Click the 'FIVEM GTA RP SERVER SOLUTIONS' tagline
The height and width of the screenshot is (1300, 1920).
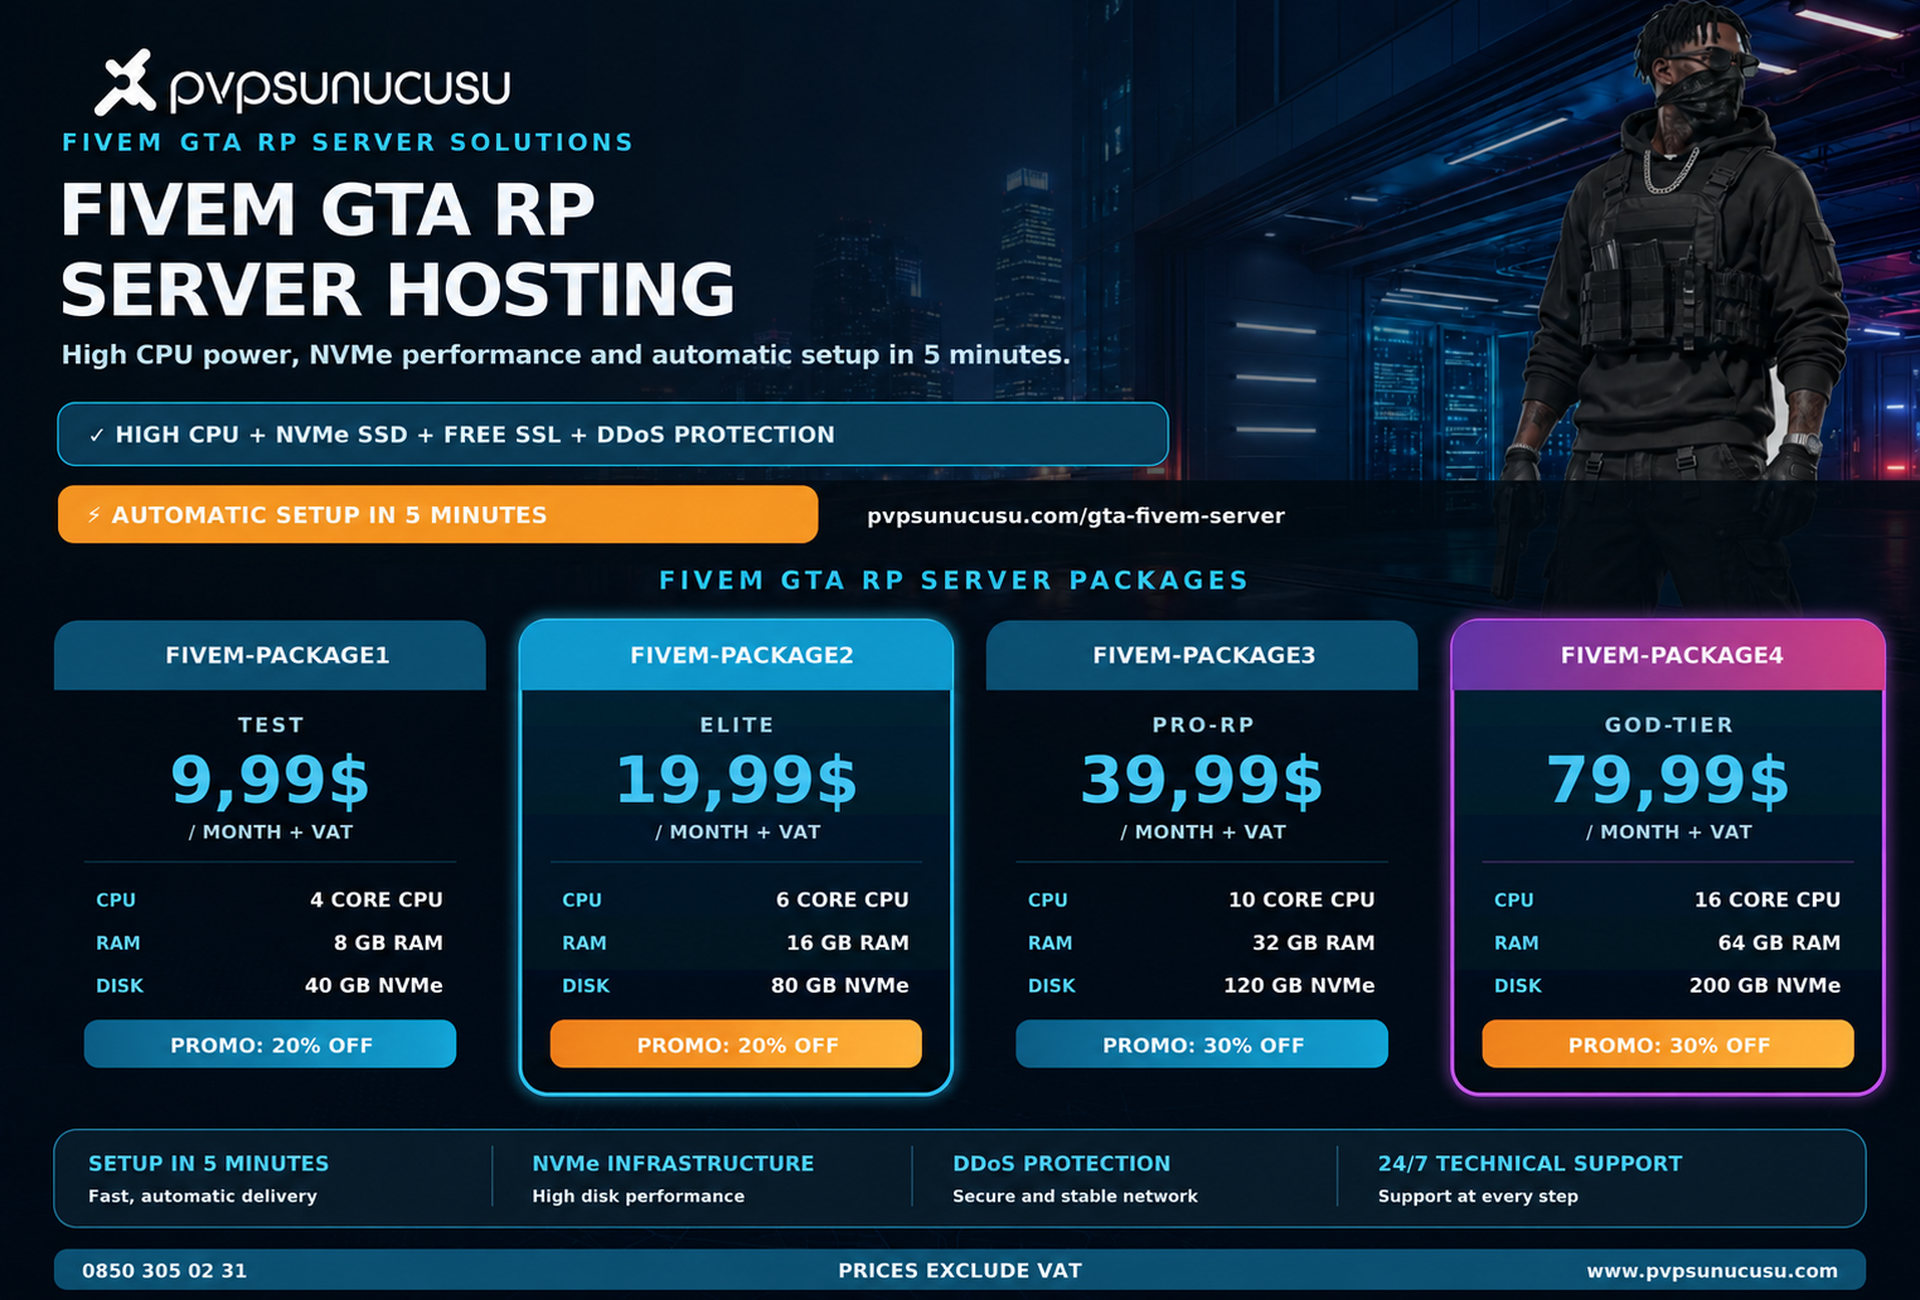click(348, 142)
